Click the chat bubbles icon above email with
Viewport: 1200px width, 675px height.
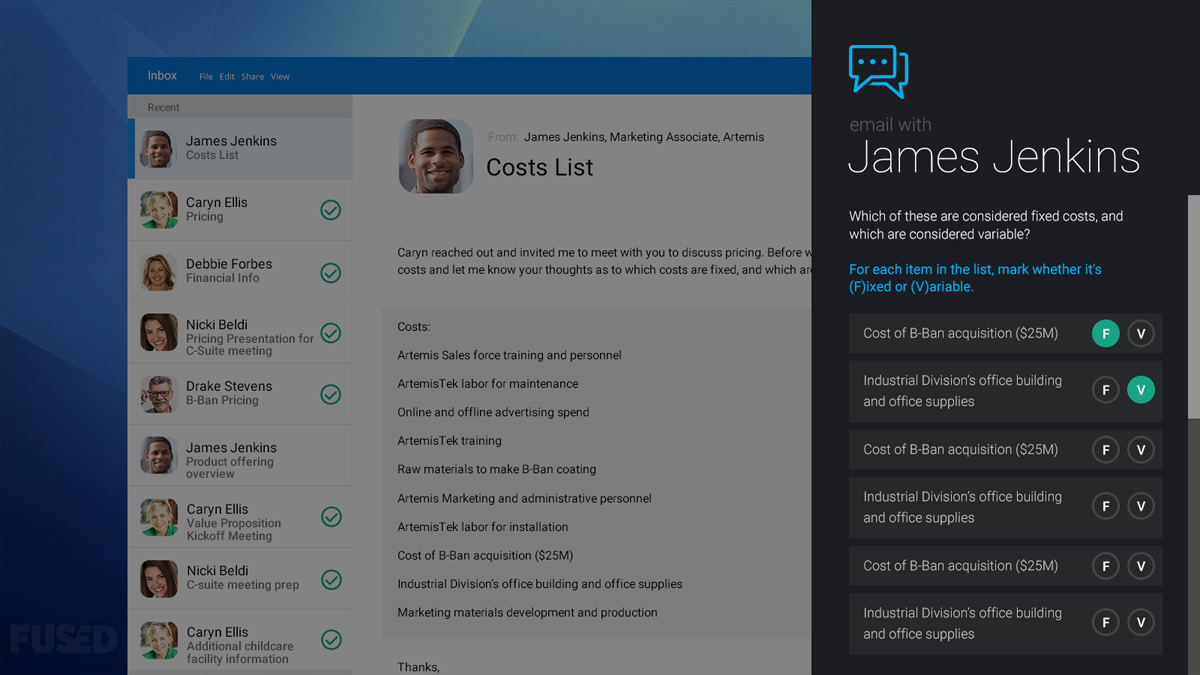878,72
